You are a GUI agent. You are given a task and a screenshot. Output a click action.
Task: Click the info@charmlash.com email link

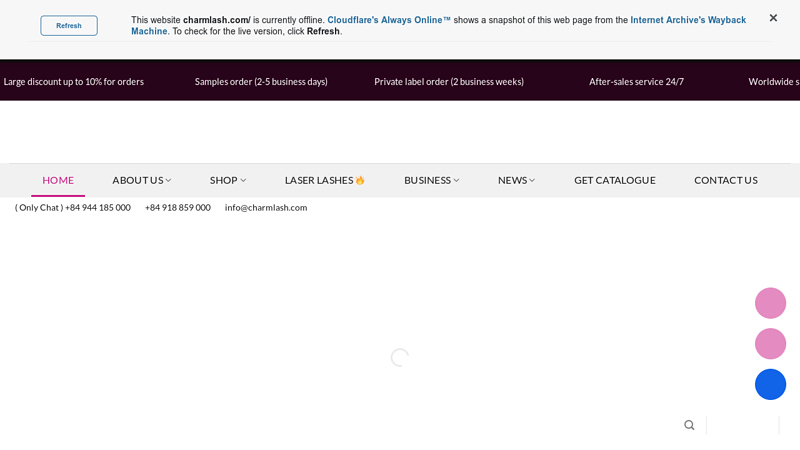click(266, 208)
